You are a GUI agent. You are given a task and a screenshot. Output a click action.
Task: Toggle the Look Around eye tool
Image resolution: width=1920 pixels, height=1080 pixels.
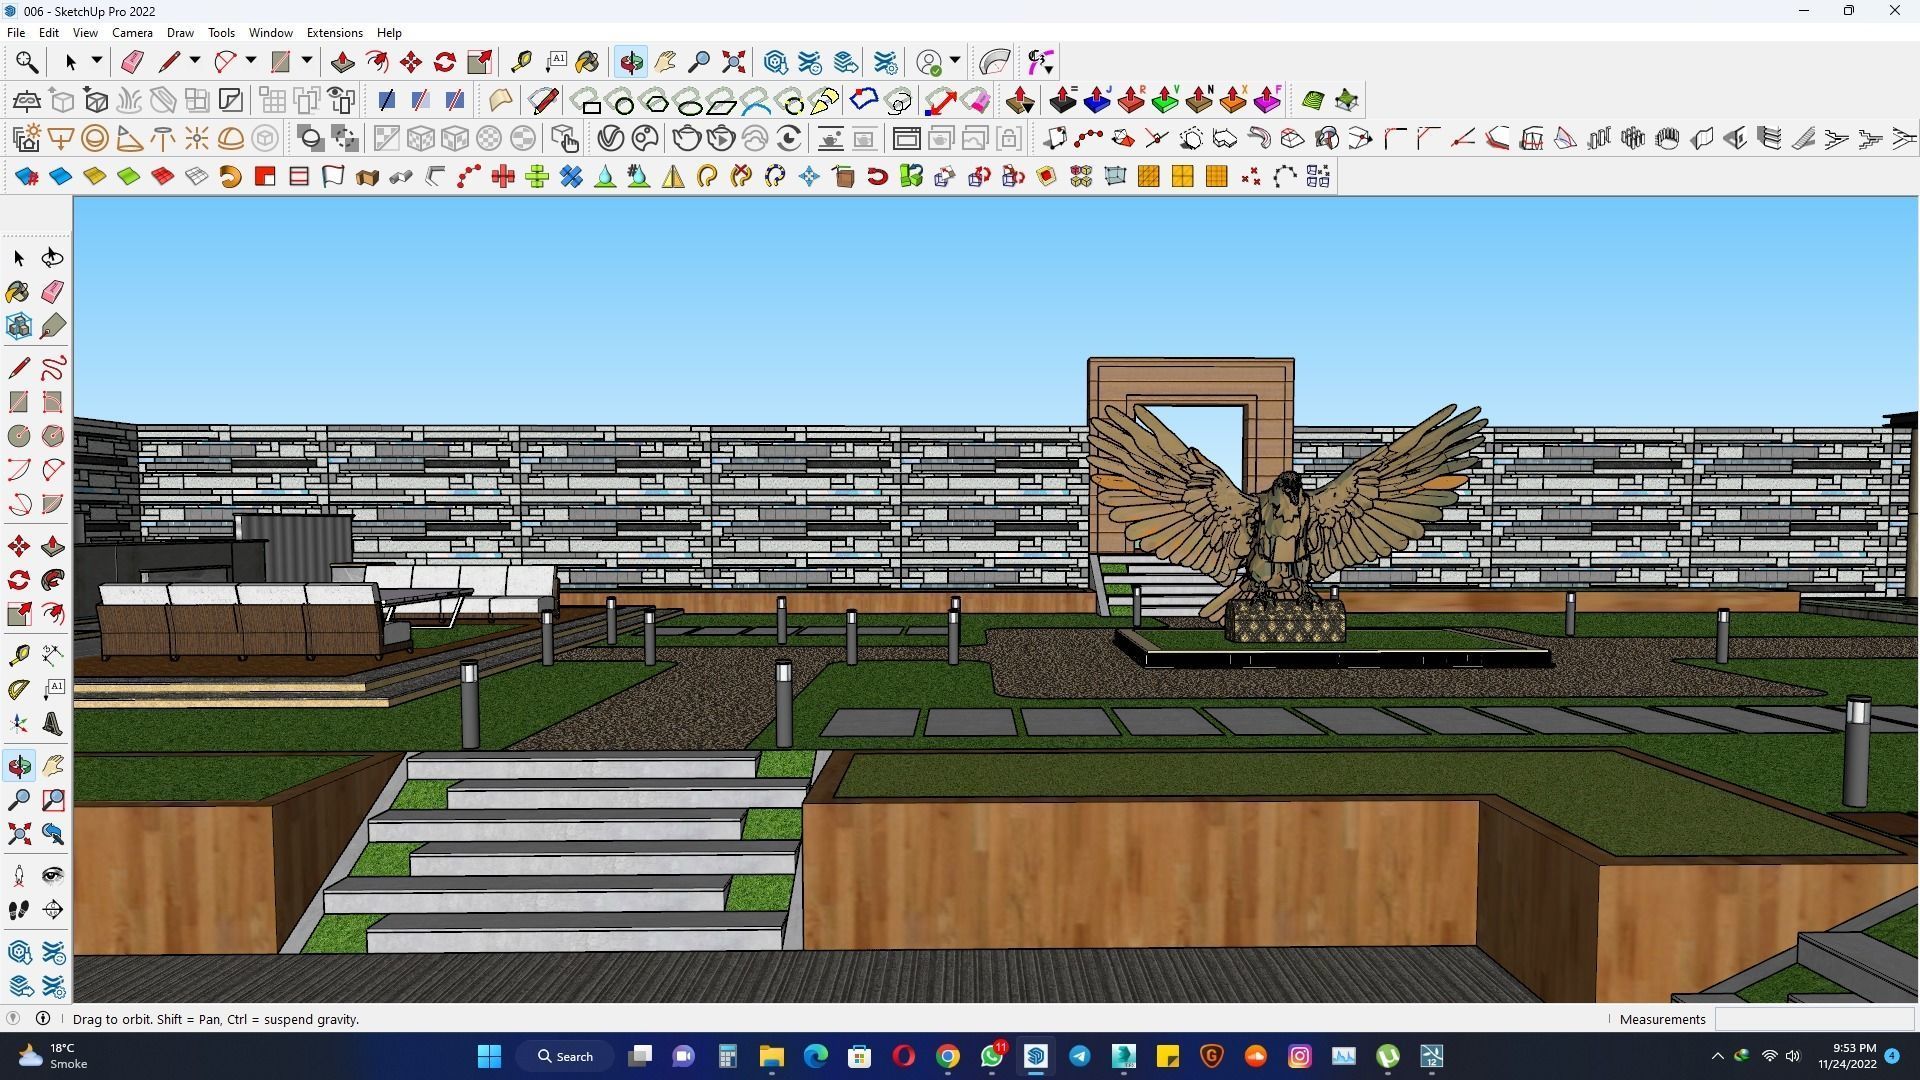coord(52,876)
